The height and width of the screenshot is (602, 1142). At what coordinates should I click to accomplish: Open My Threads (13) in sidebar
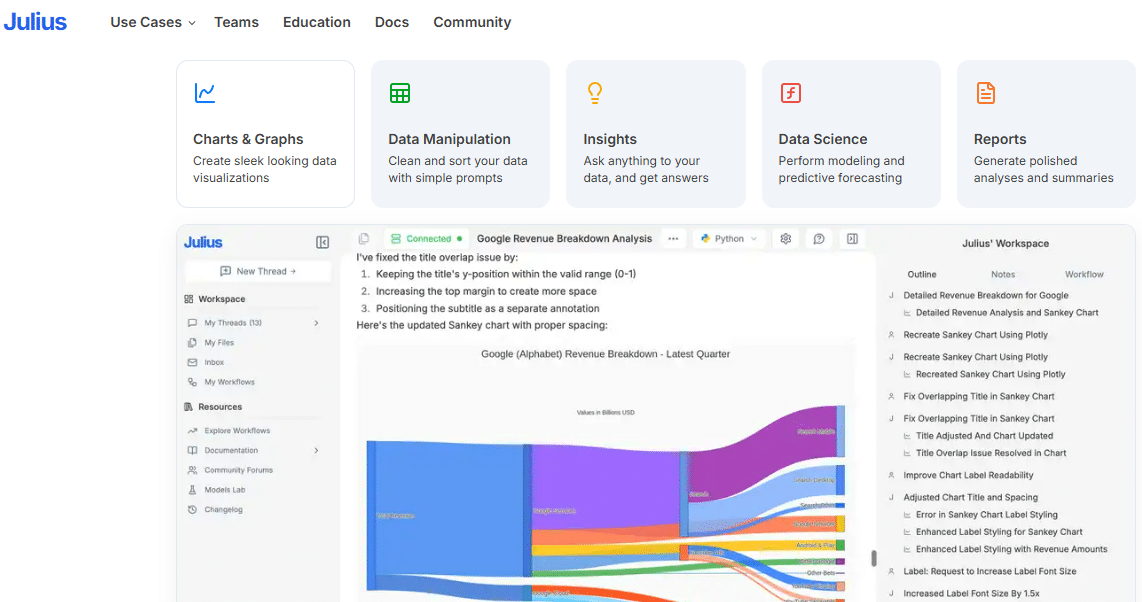(x=233, y=323)
